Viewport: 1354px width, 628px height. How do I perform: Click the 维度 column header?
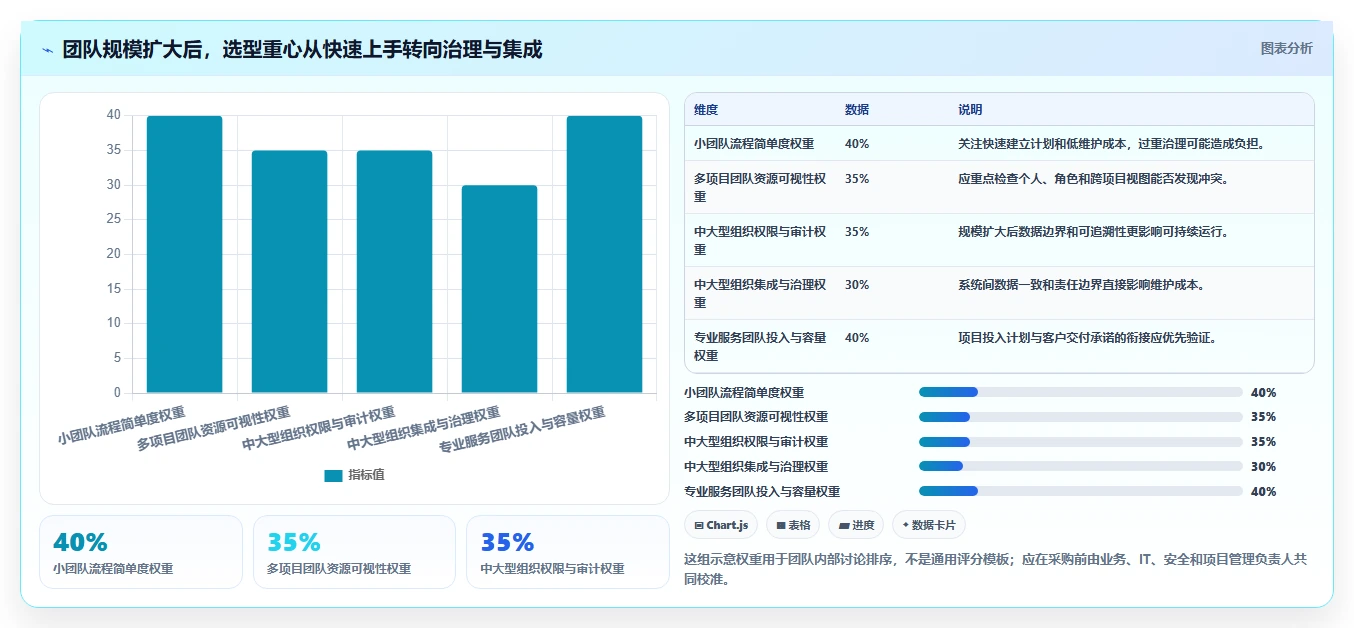pos(706,110)
